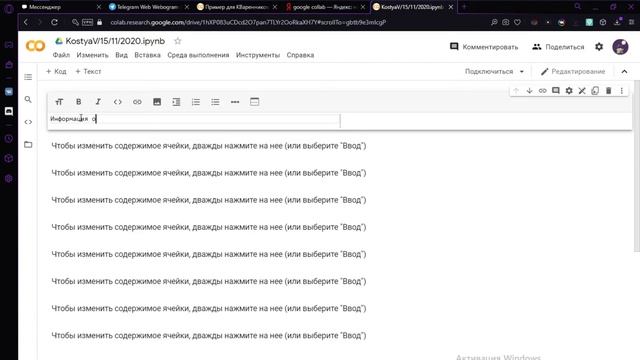The image size is (640, 360).
Task: Add a bulleted list
Action: tap(215, 102)
